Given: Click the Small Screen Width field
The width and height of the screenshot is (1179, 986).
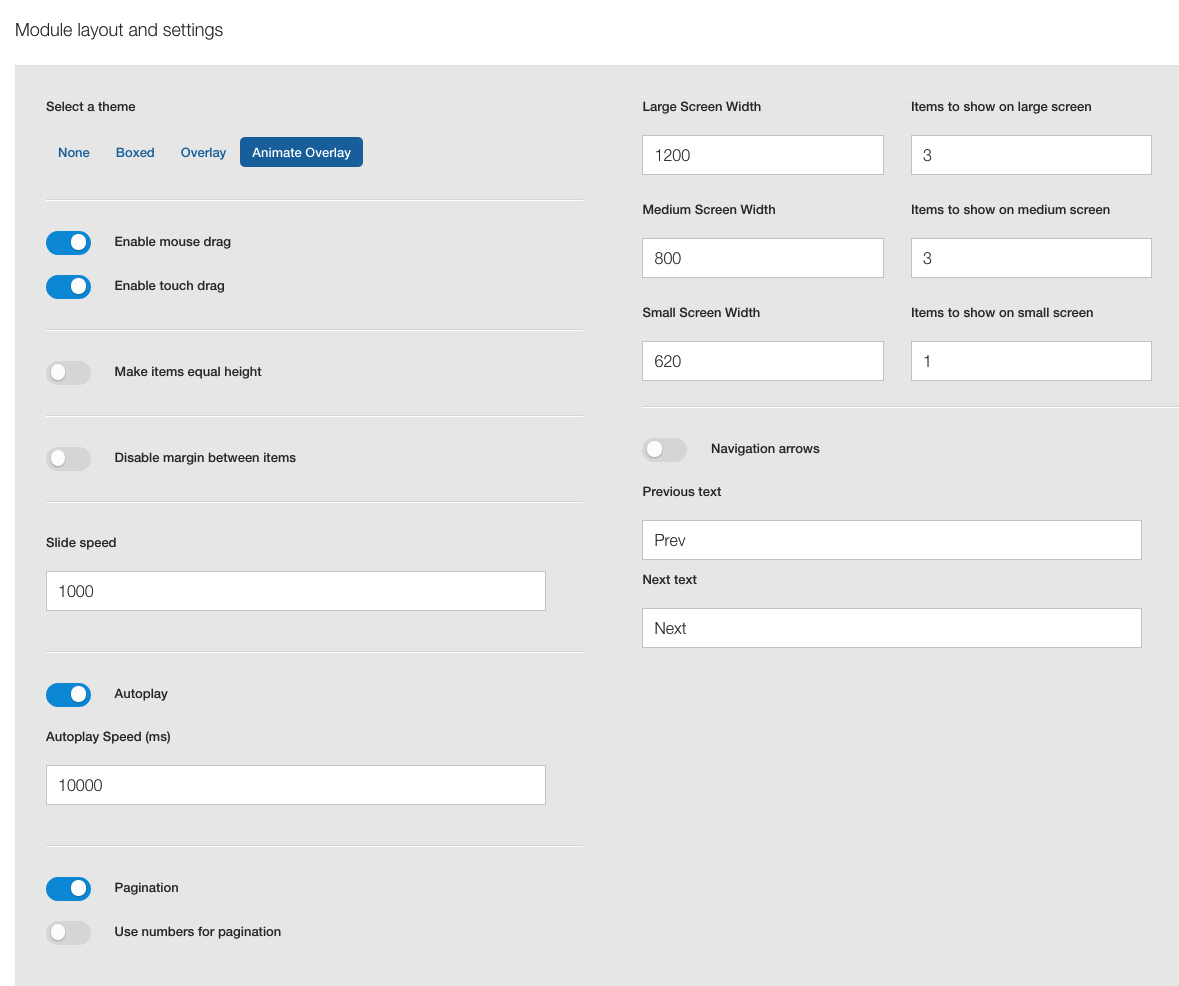Looking at the screenshot, I should pos(762,361).
